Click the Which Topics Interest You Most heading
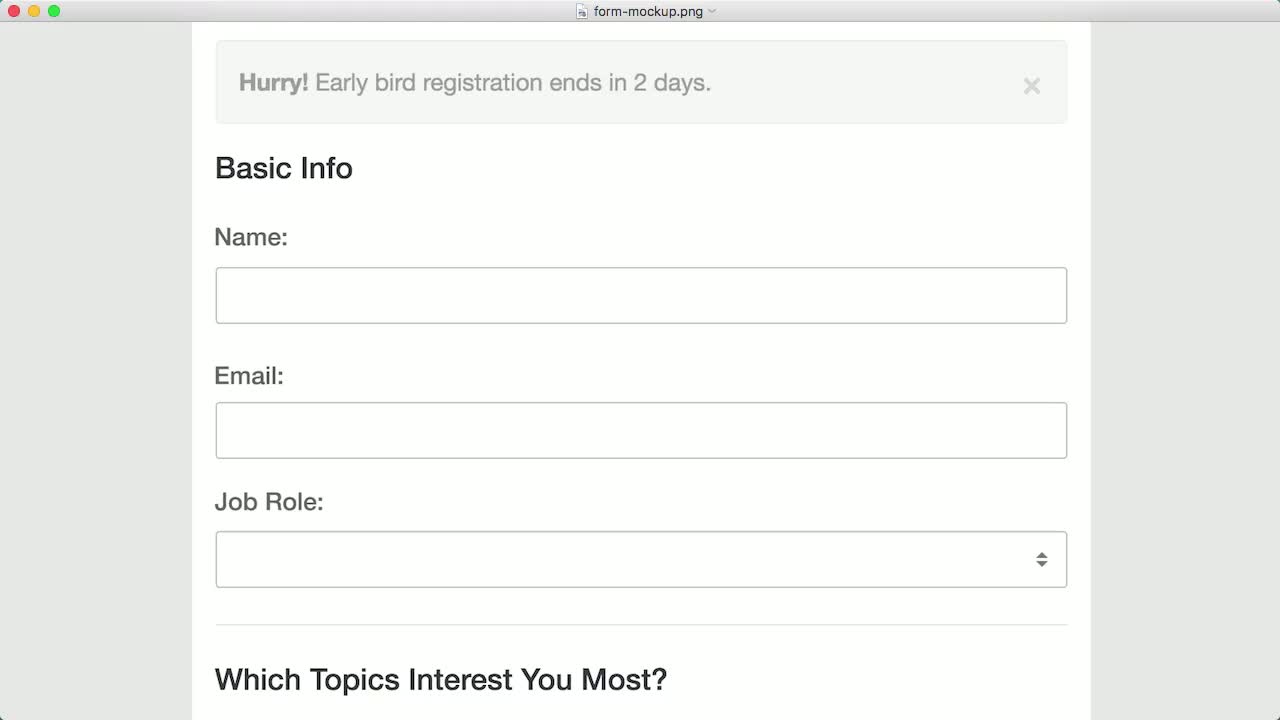The height and width of the screenshot is (720, 1280). click(x=440, y=679)
